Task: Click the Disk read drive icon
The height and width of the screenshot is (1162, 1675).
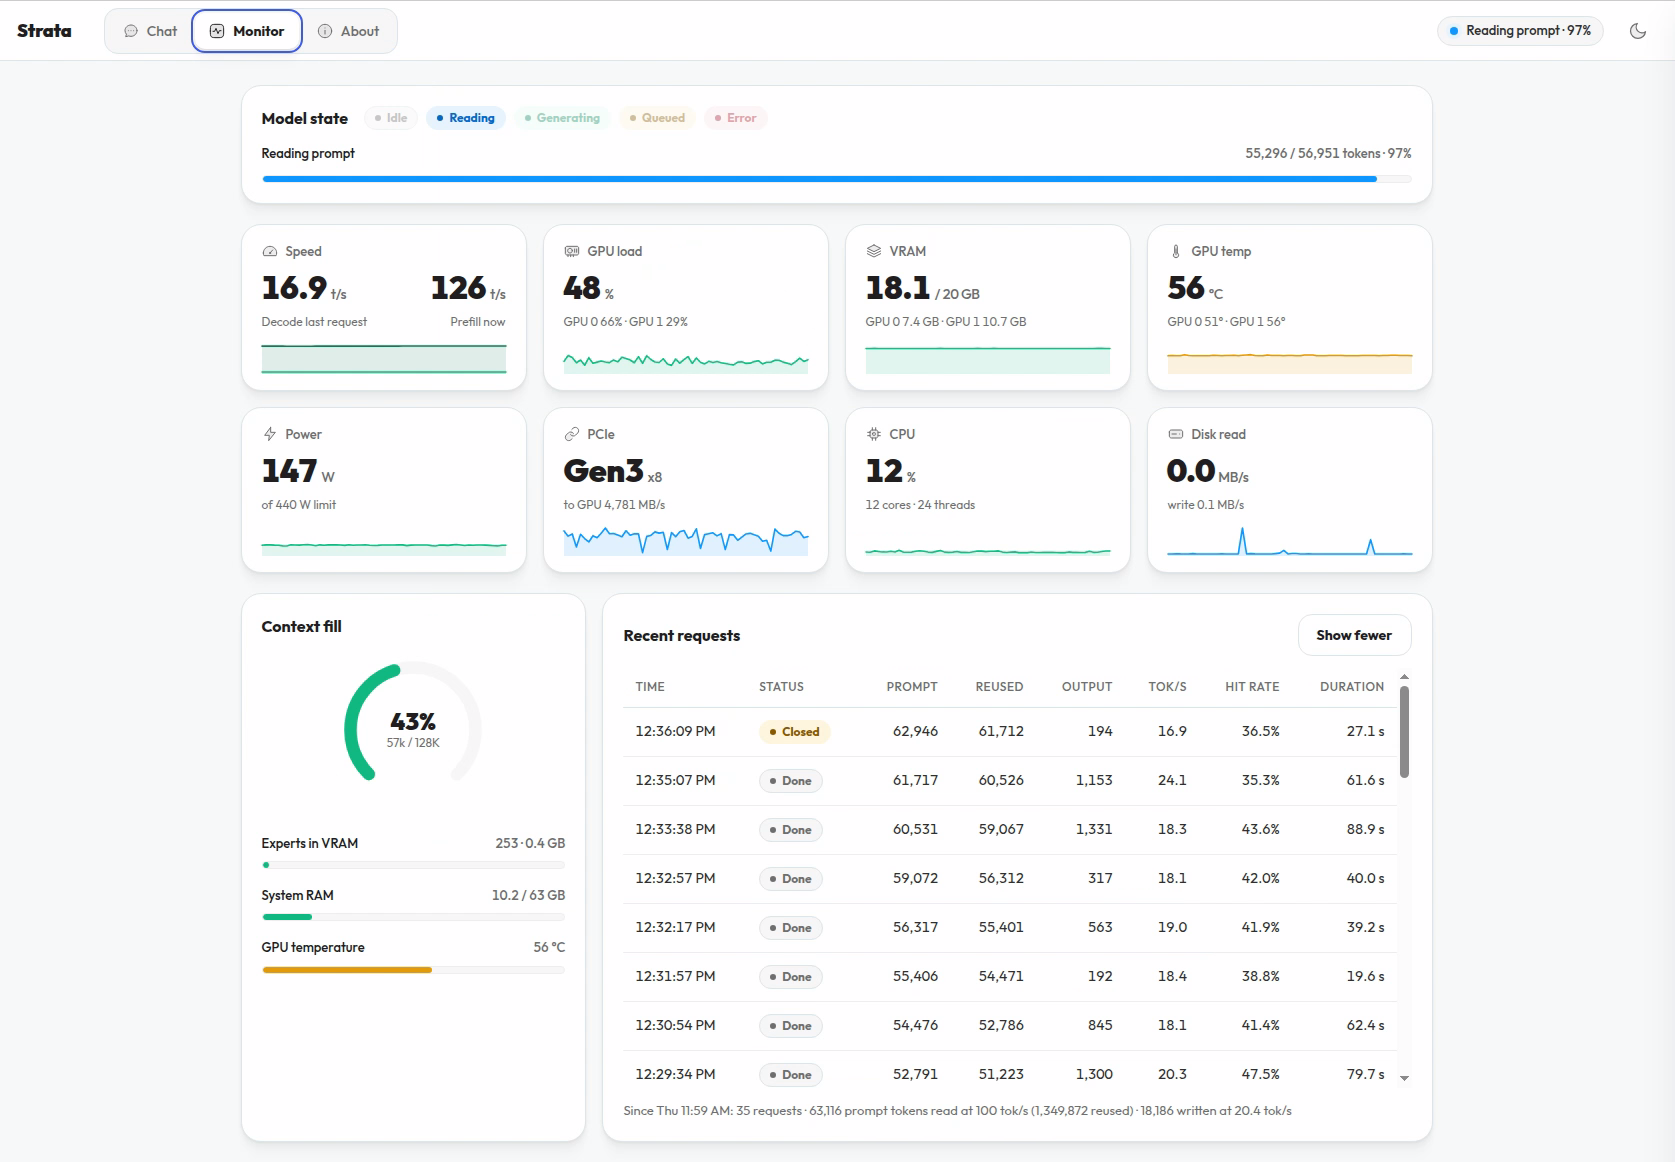Action: [1175, 435]
